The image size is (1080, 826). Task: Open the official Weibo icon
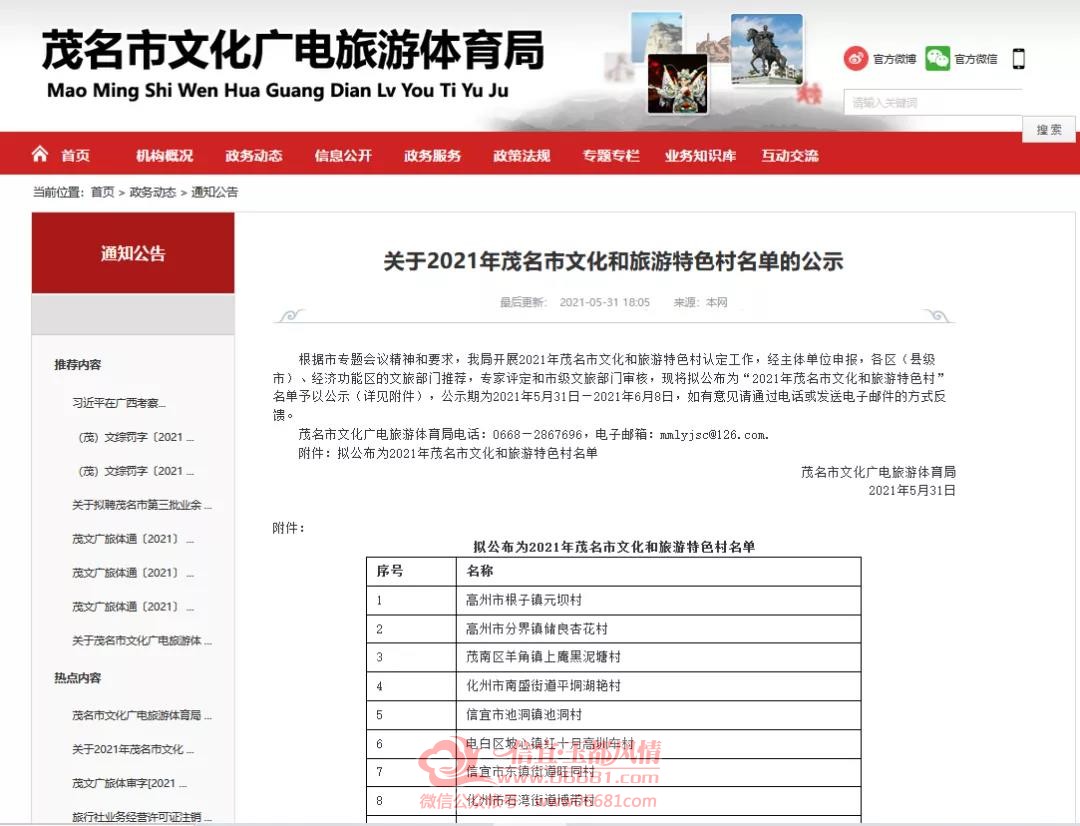pos(855,59)
